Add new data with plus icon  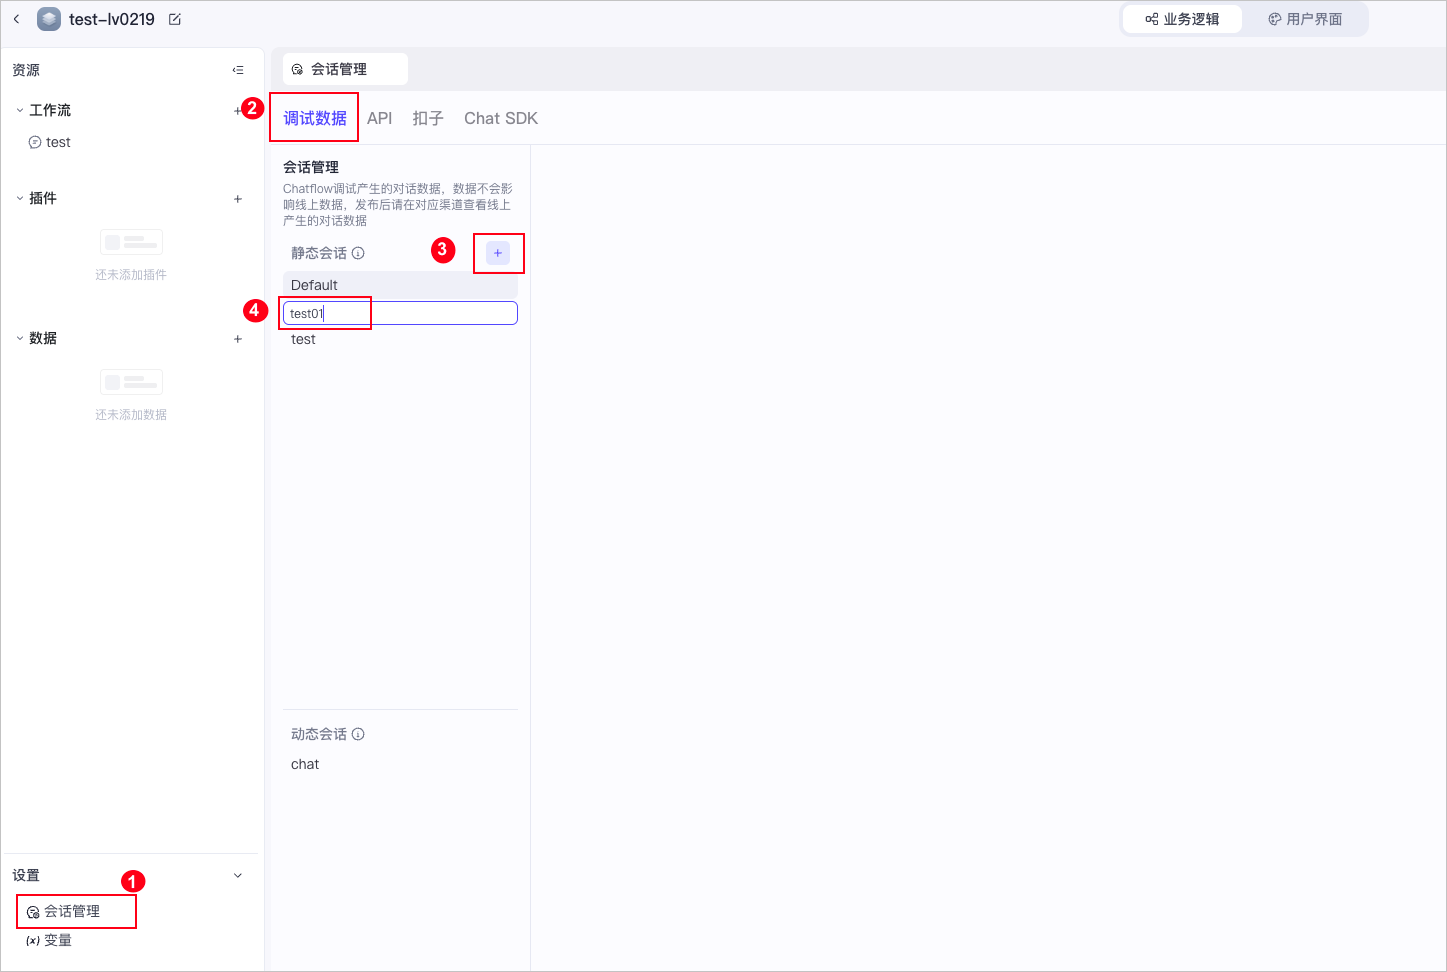coord(238,339)
